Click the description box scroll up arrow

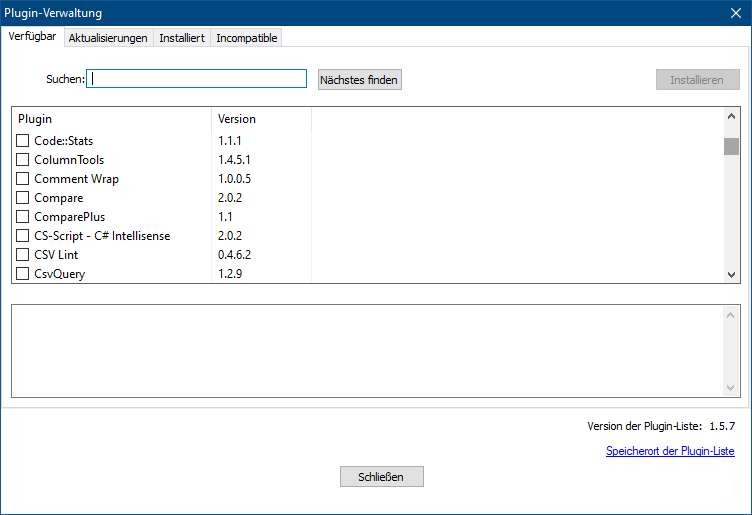pos(730,315)
